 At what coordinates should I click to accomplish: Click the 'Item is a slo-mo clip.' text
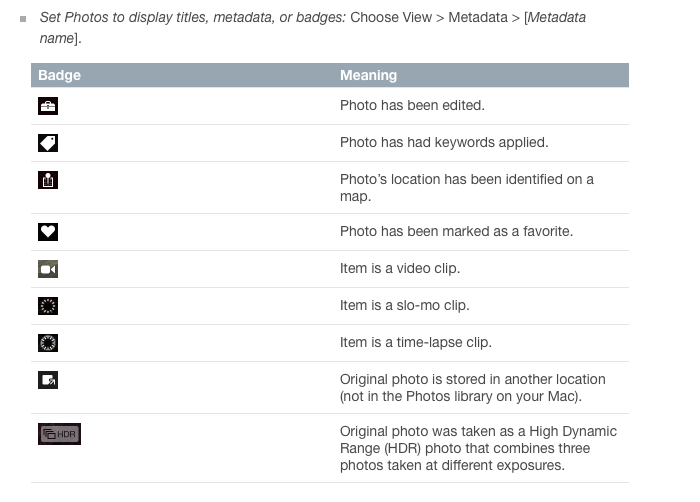(x=404, y=305)
